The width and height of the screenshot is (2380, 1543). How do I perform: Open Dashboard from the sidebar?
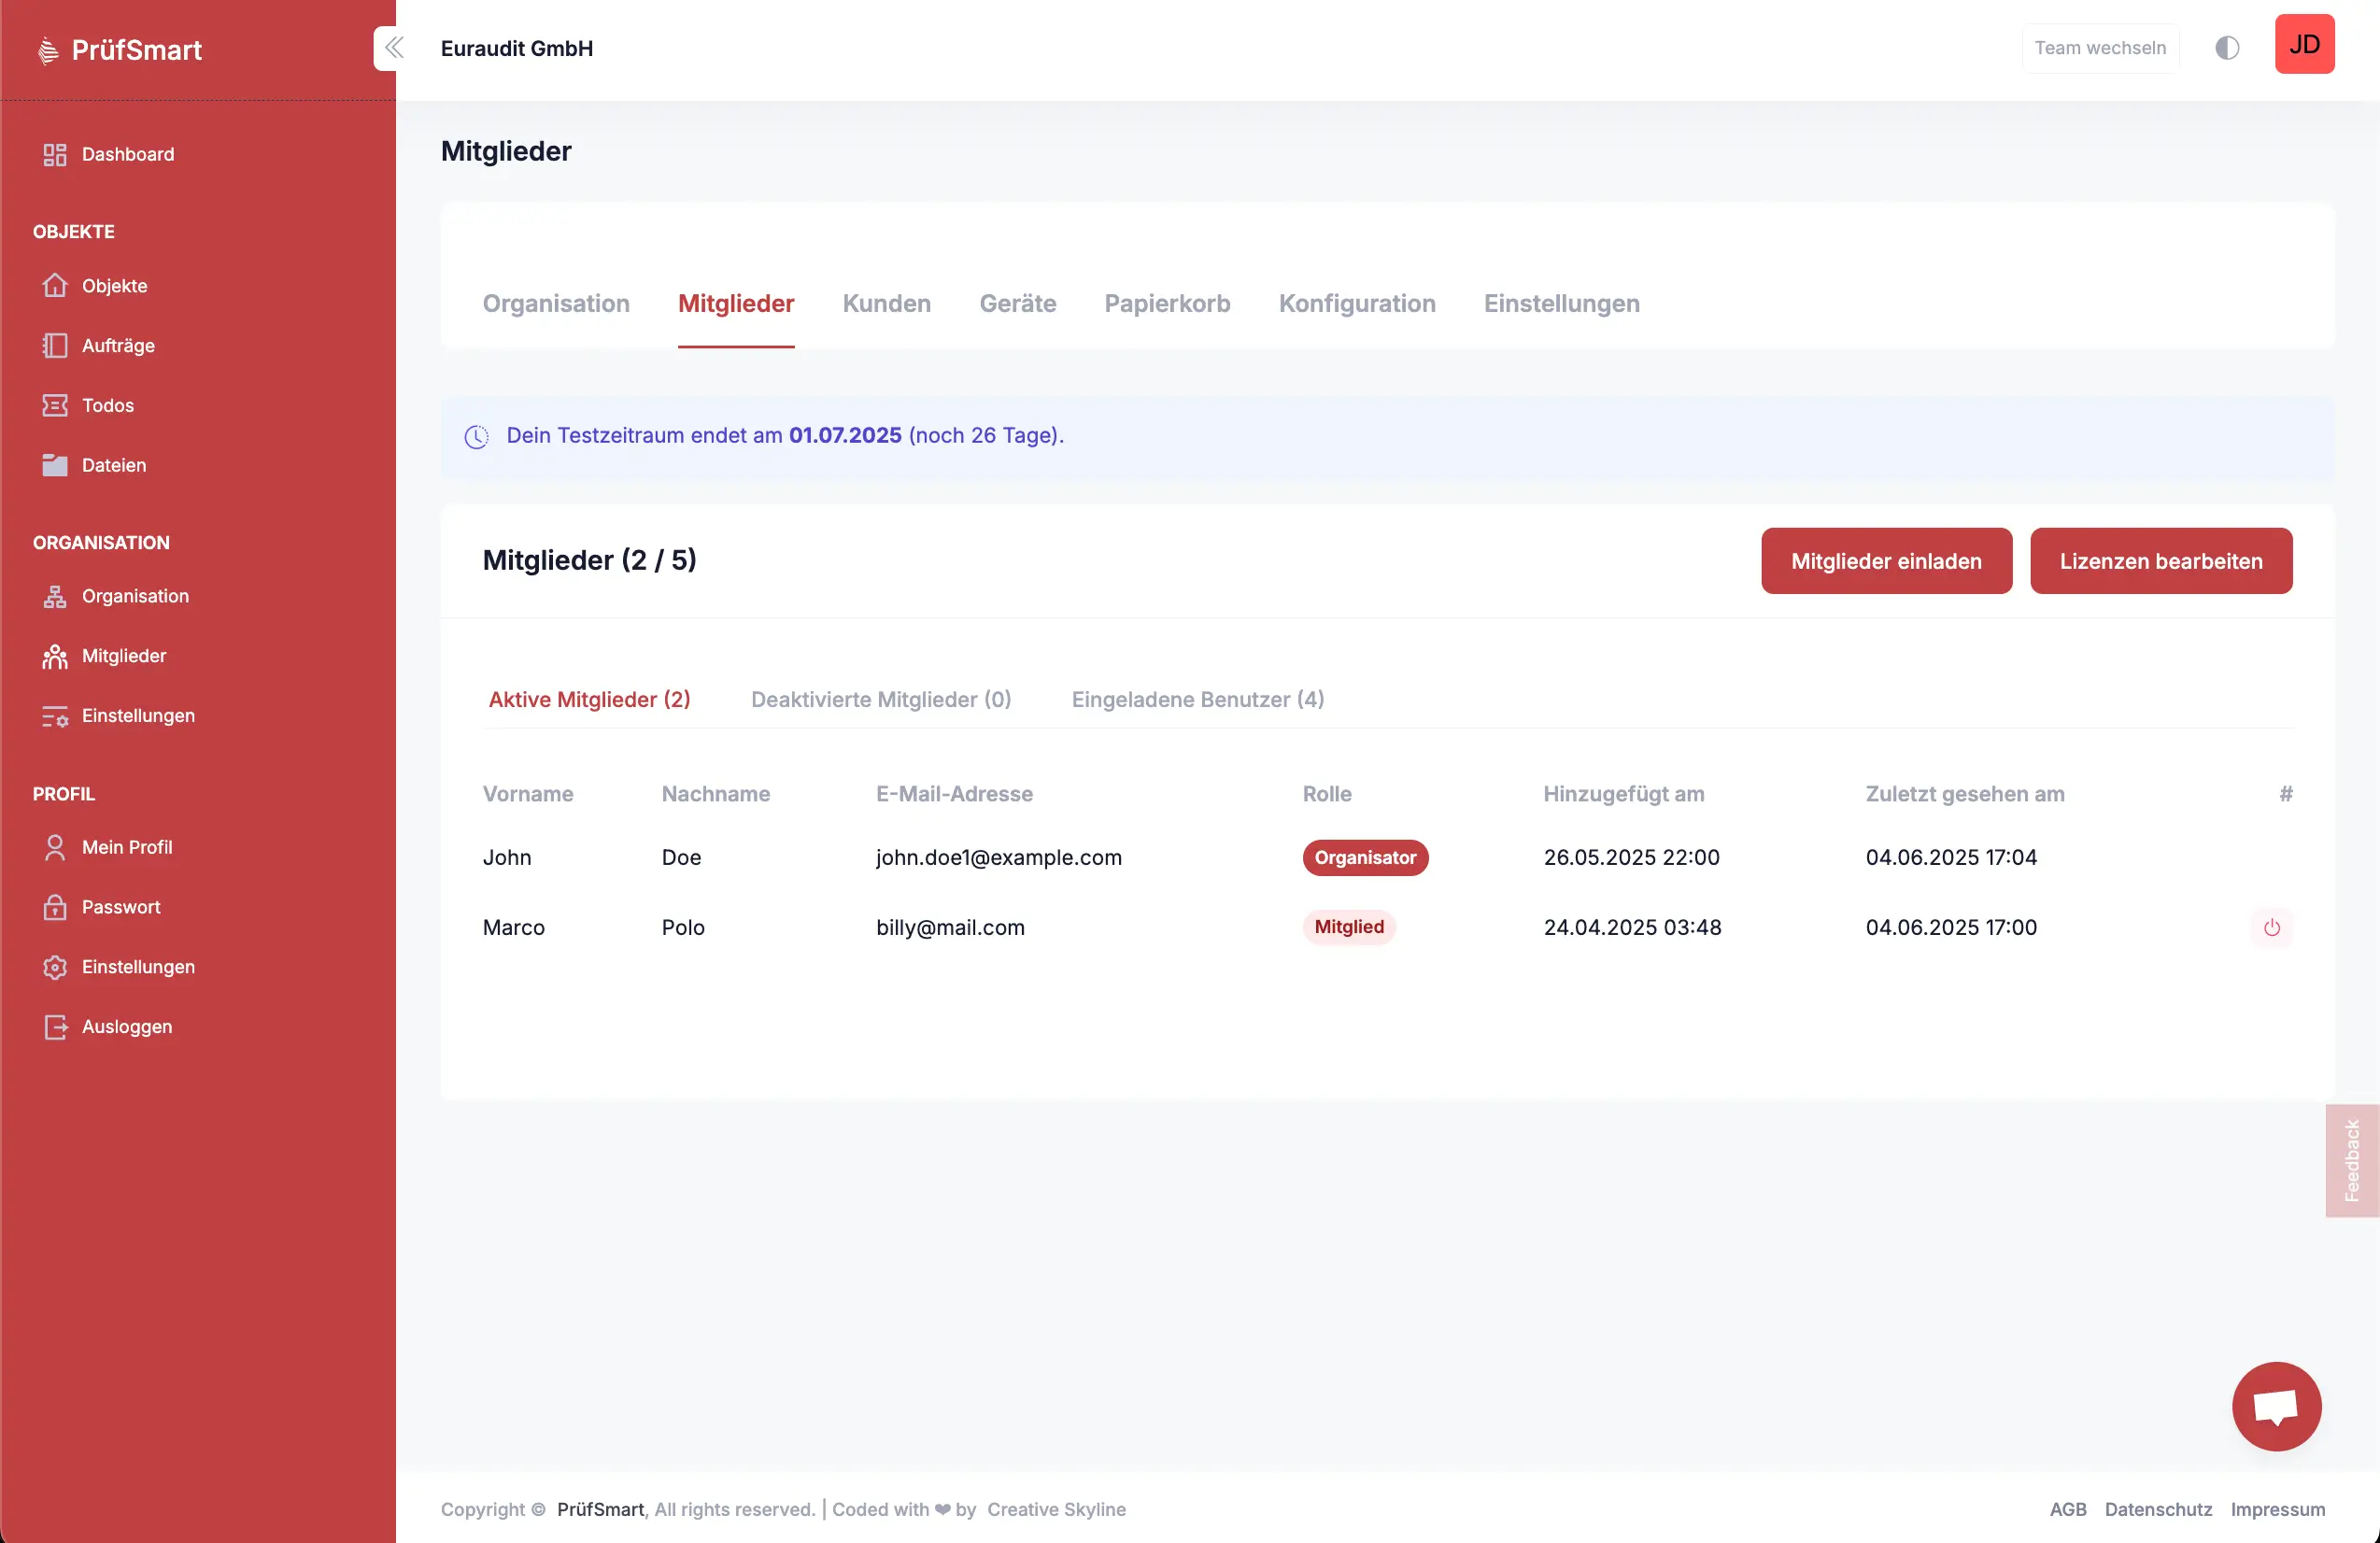click(x=127, y=154)
